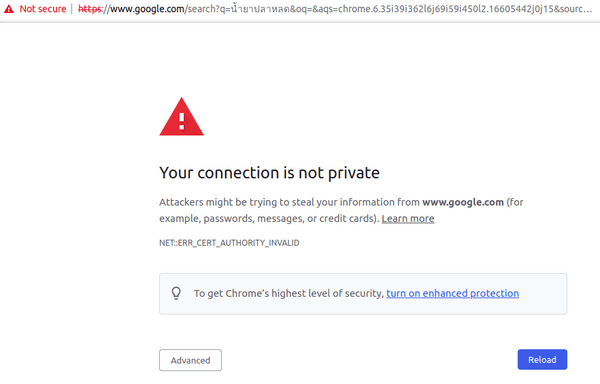The width and height of the screenshot is (600, 384).
Task: Click www.google.com domain in address bar
Action: 147,9
